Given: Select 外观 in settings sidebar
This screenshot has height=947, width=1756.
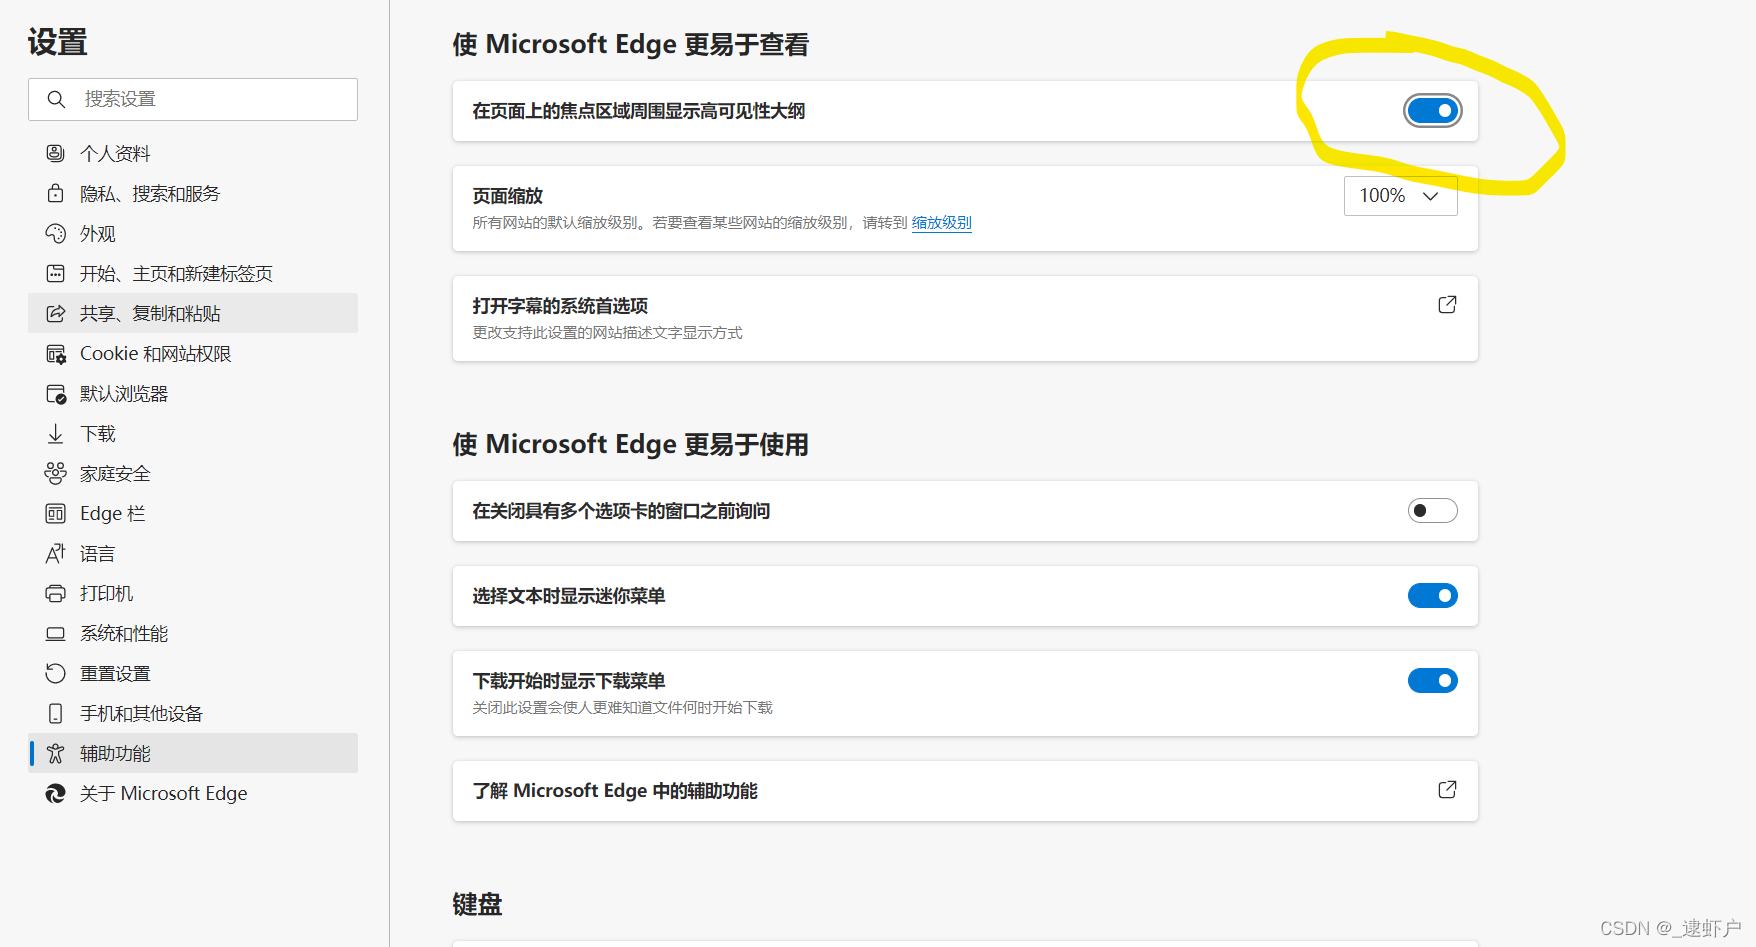Looking at the screenshot, I should [193, 233].
